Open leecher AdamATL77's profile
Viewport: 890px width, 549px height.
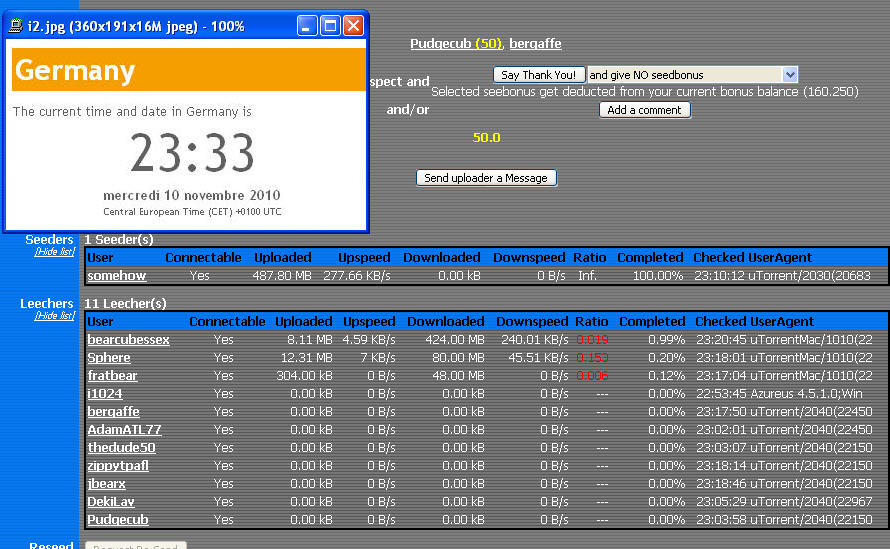point(124,430)
